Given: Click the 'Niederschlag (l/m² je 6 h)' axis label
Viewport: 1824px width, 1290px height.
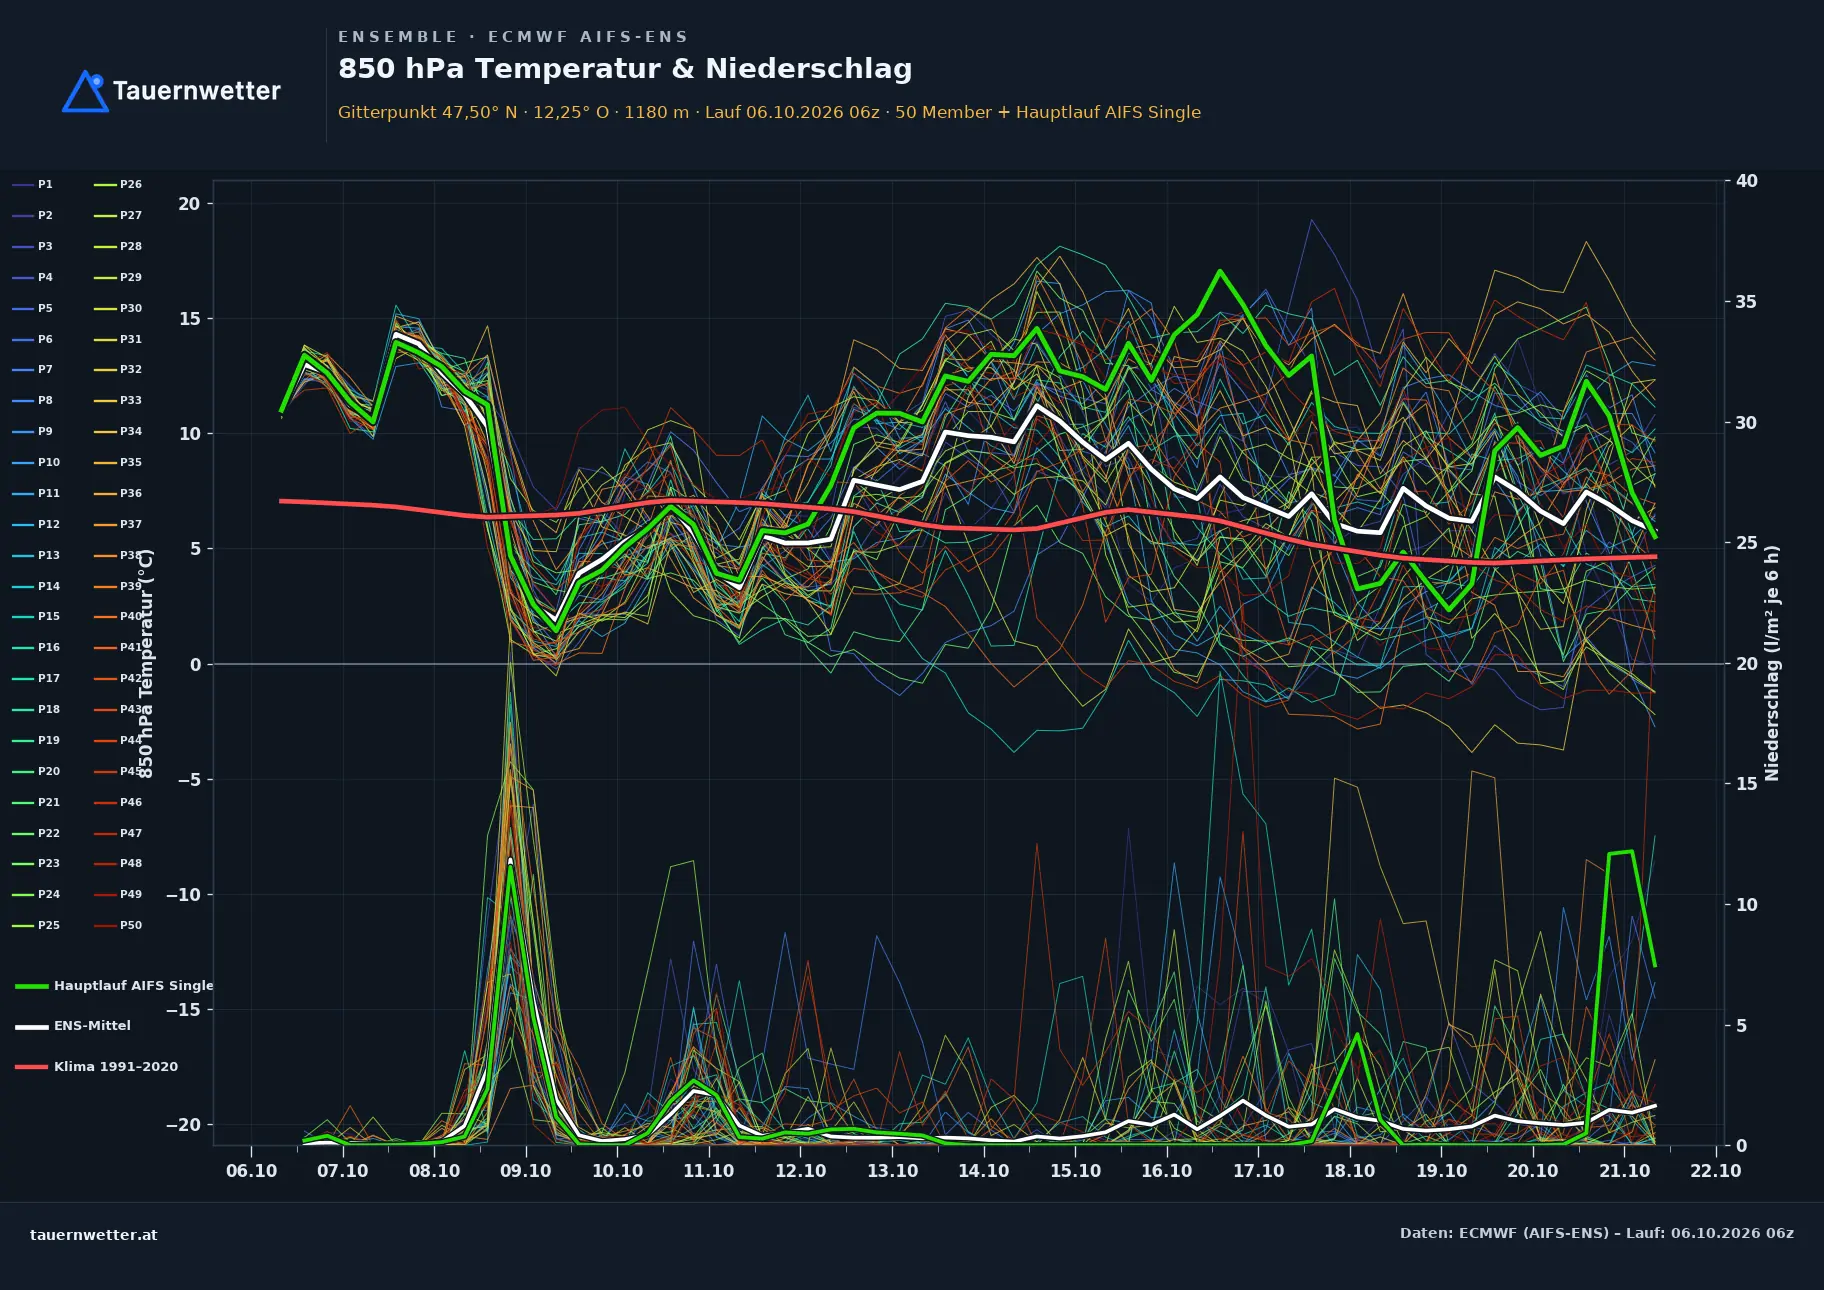Looking at the screenshot, I should point(1772,663).
